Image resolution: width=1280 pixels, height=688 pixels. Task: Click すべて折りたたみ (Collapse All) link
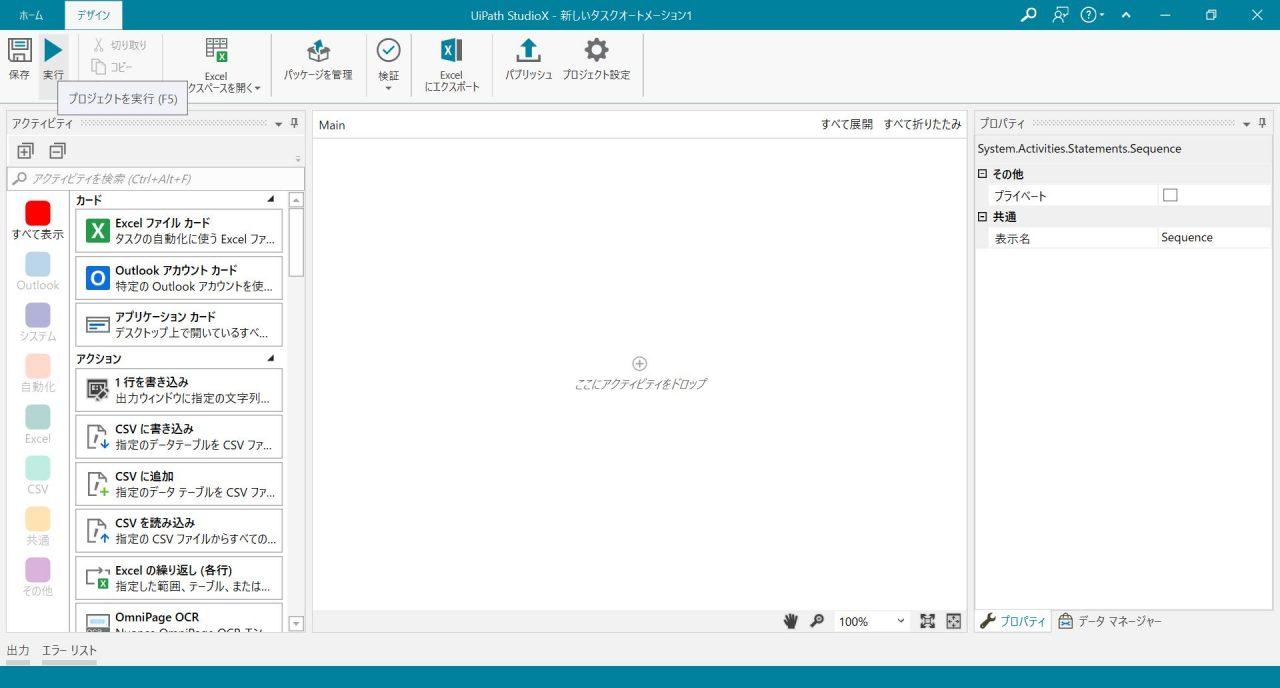pyautogui.click(x=922, y=125)
